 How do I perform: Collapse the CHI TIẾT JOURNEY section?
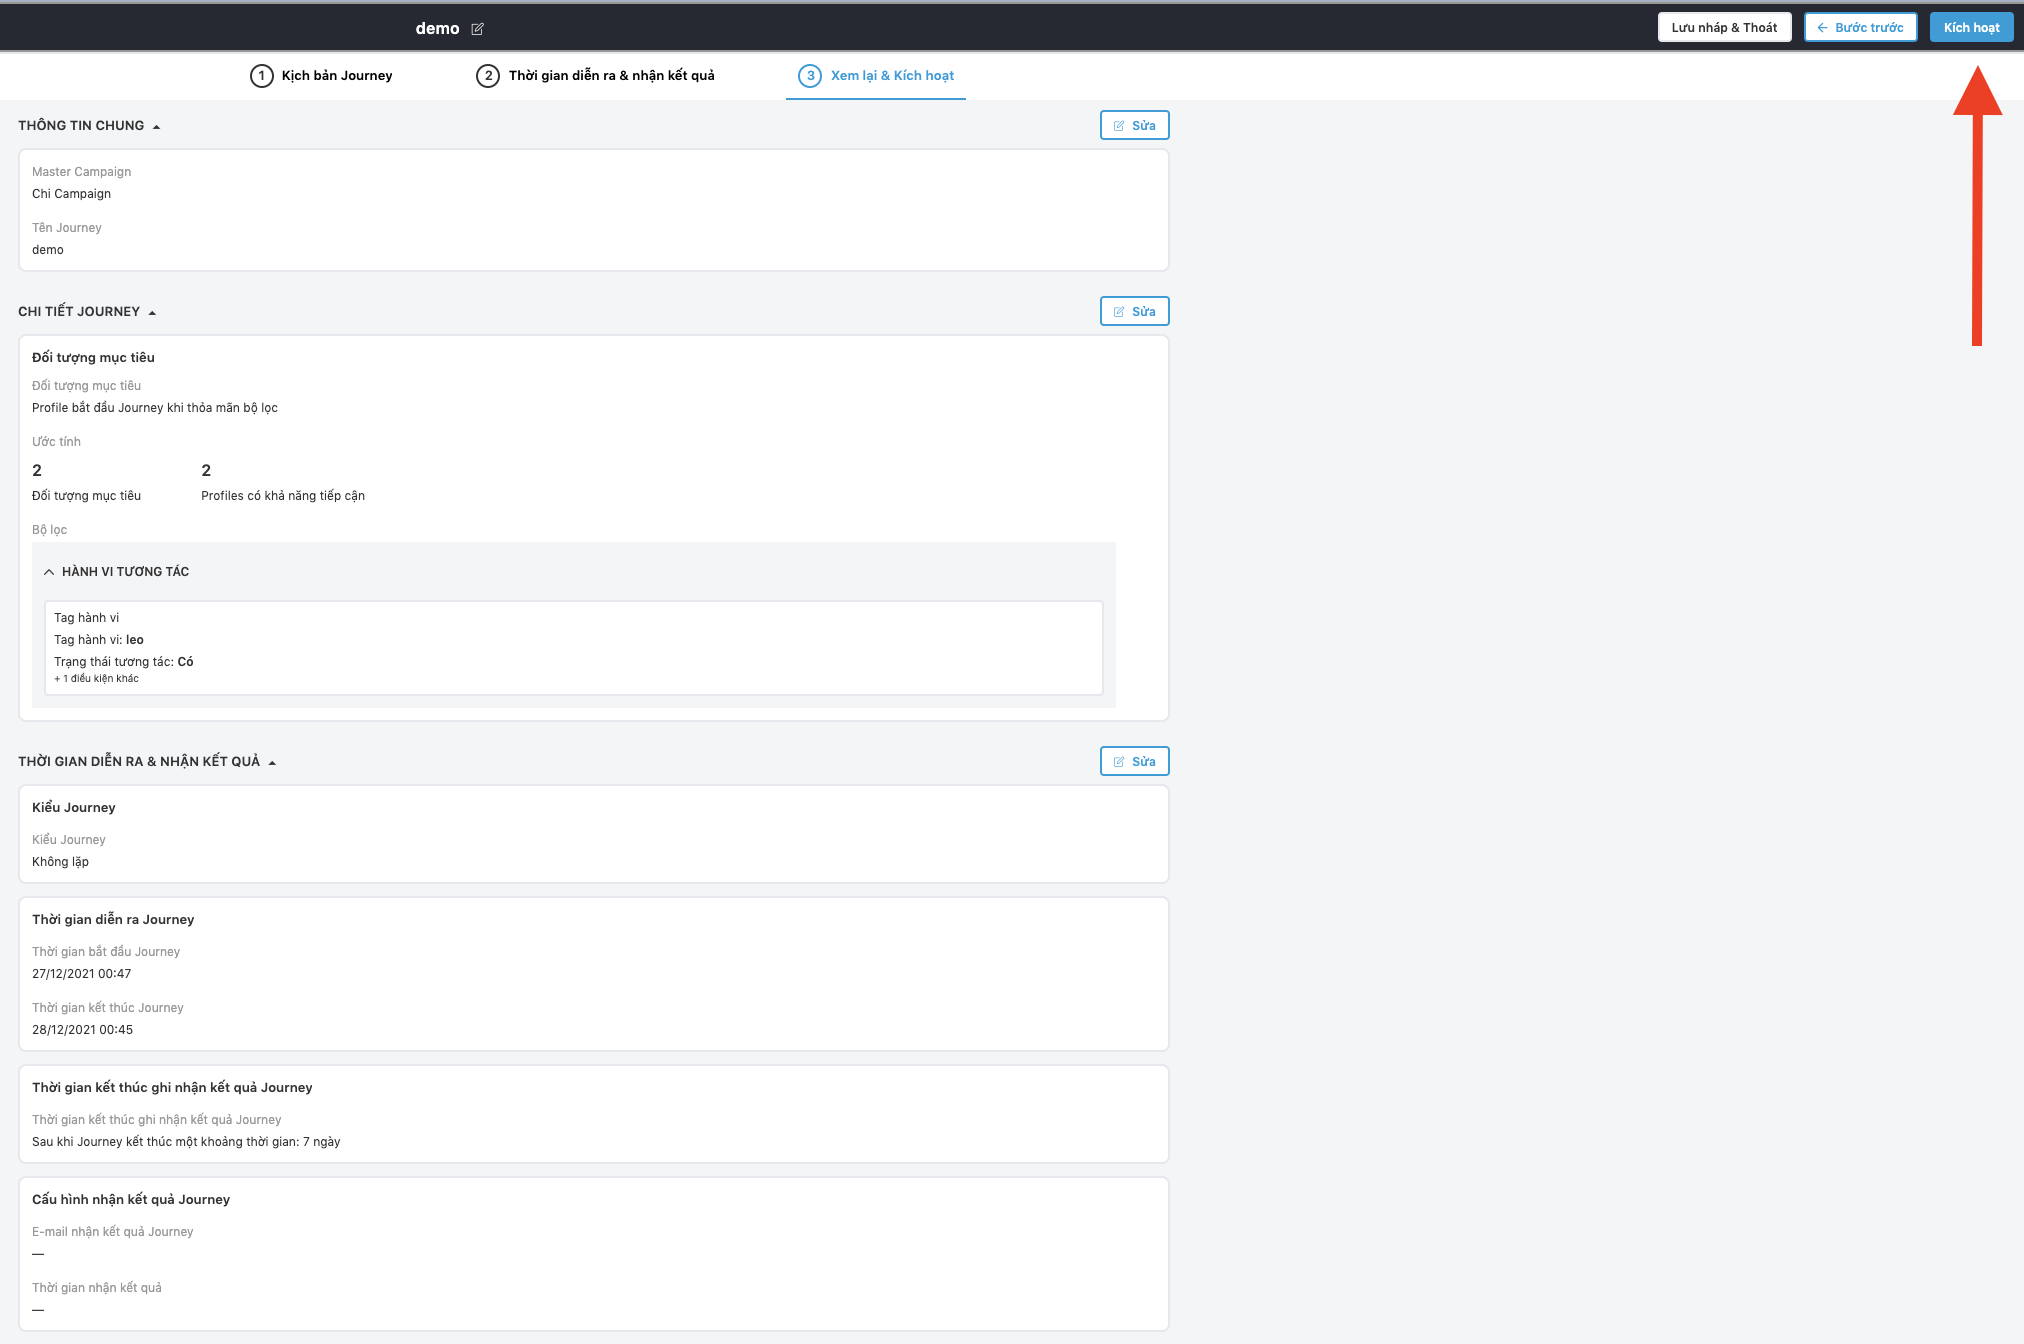click(152, 313)
